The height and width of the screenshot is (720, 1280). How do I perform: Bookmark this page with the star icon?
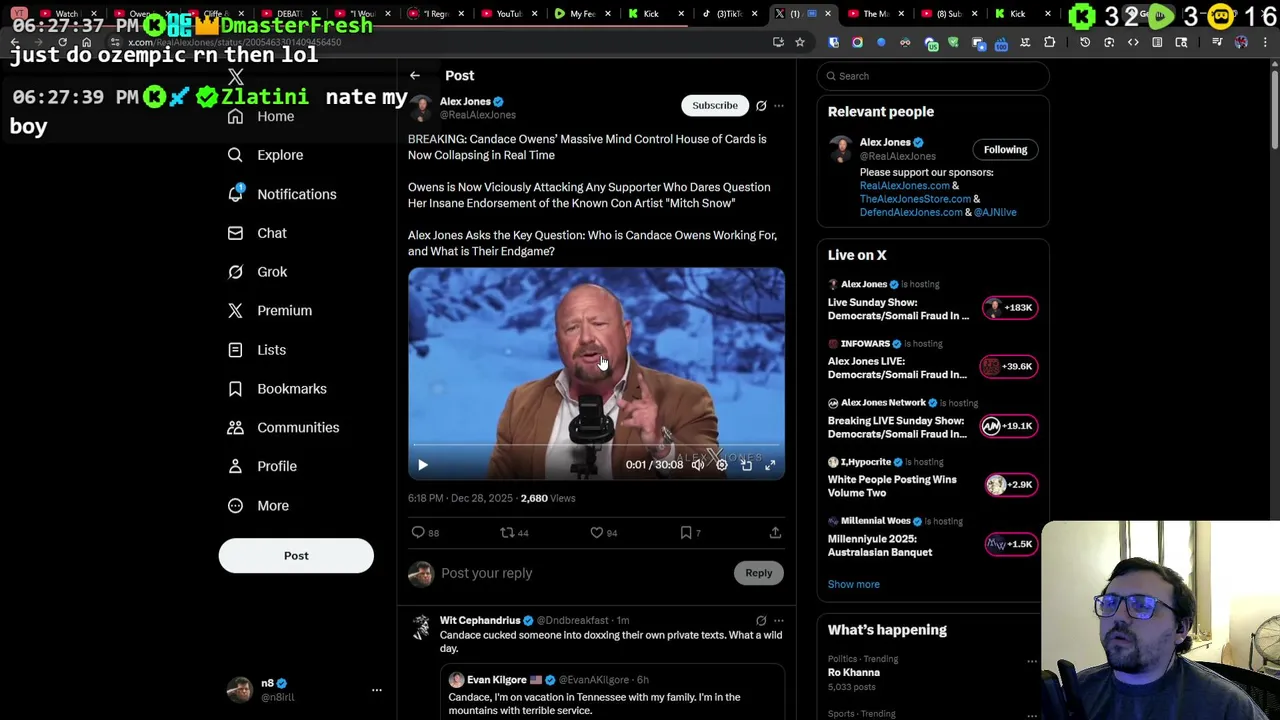pyautogui.click(x=800, y=42)
